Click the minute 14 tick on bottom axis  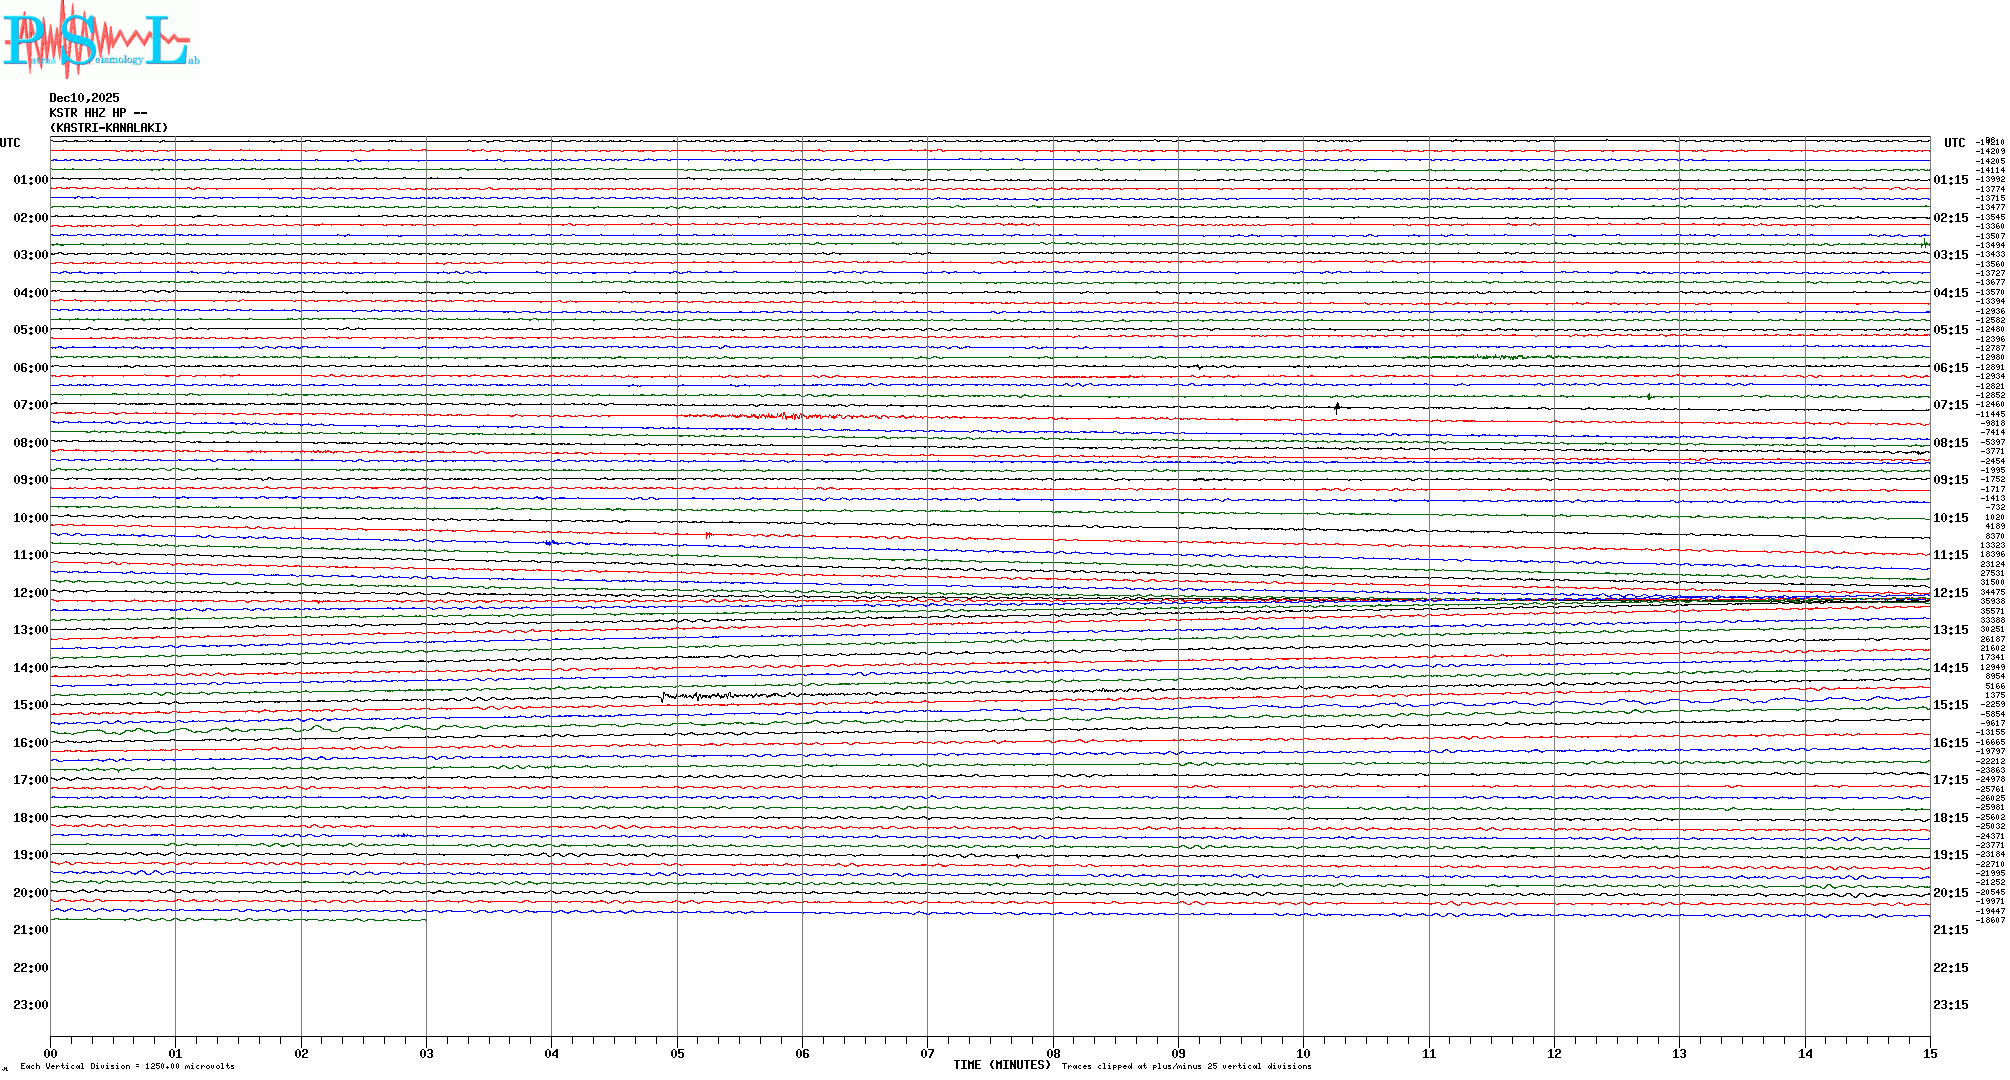pyautogui.click(x=1805, y=1053)
